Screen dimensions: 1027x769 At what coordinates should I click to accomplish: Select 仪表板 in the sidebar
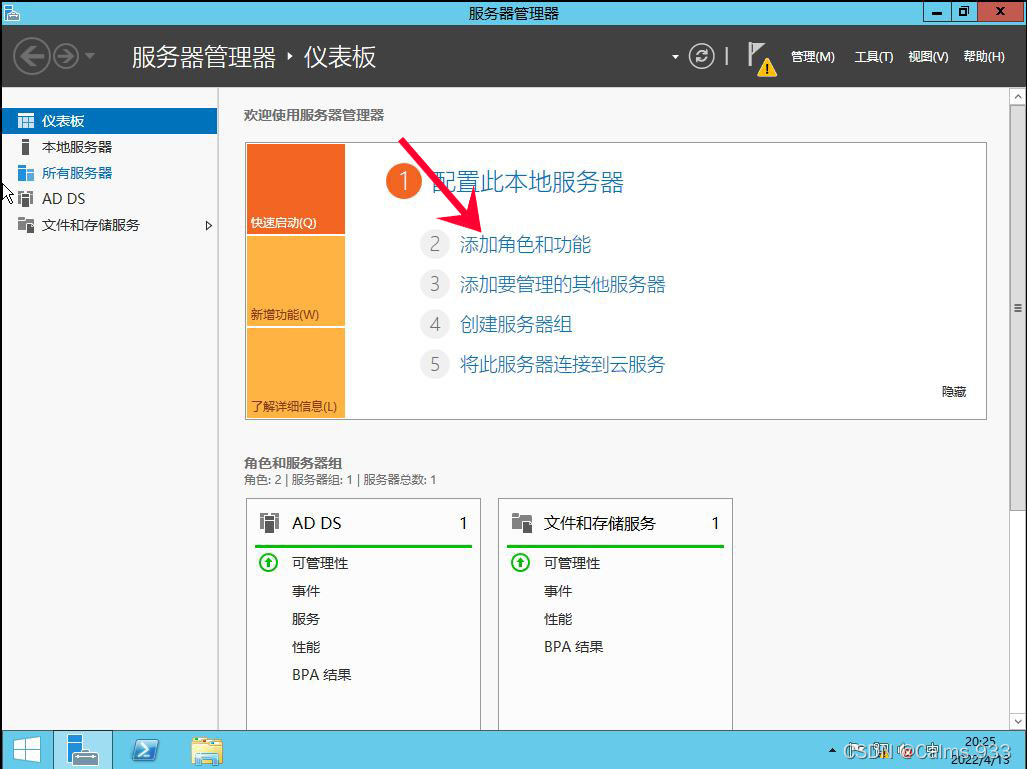point(109,121)
